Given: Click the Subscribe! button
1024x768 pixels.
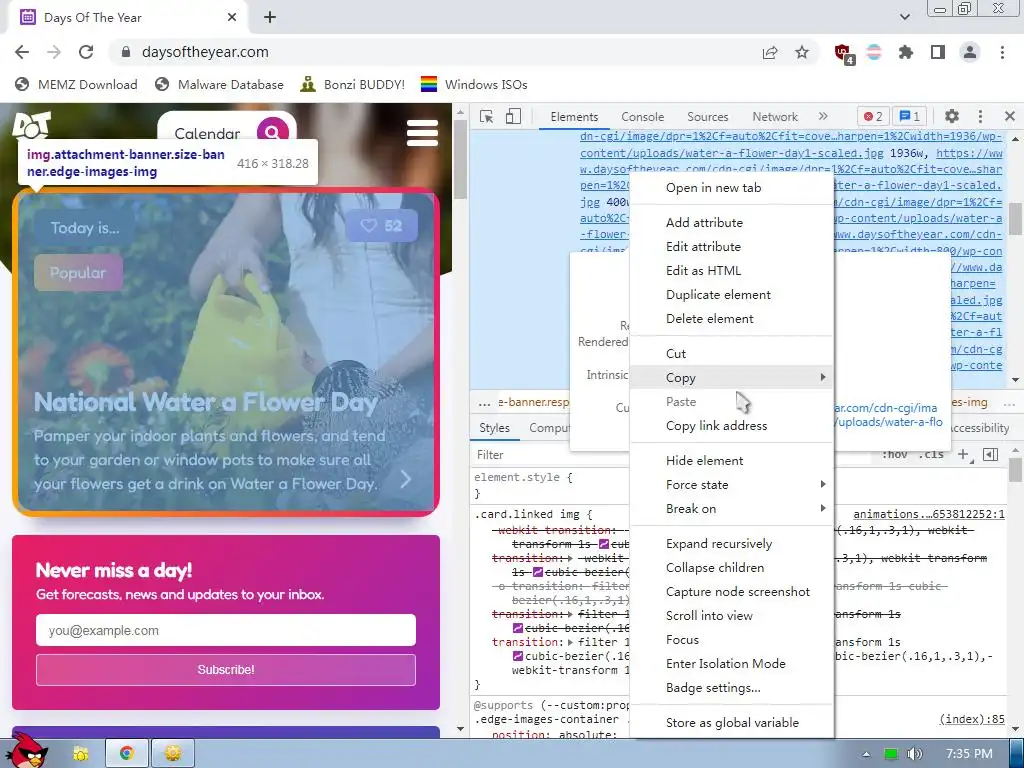Looking at the screenshot, I should [226, 670].
